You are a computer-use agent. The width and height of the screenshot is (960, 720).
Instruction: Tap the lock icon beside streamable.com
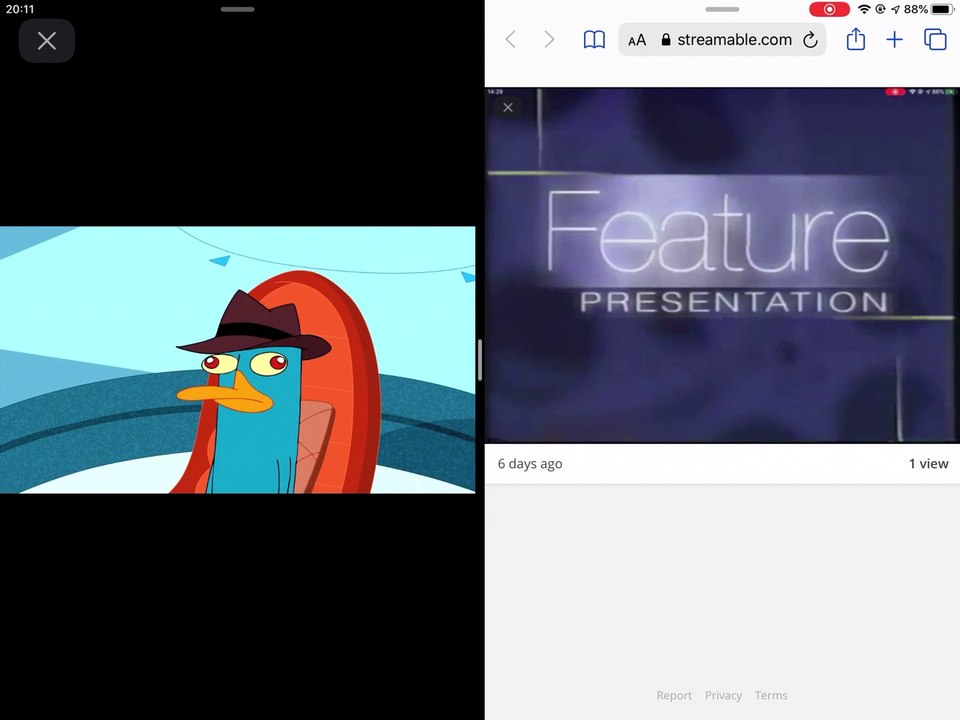666,40
